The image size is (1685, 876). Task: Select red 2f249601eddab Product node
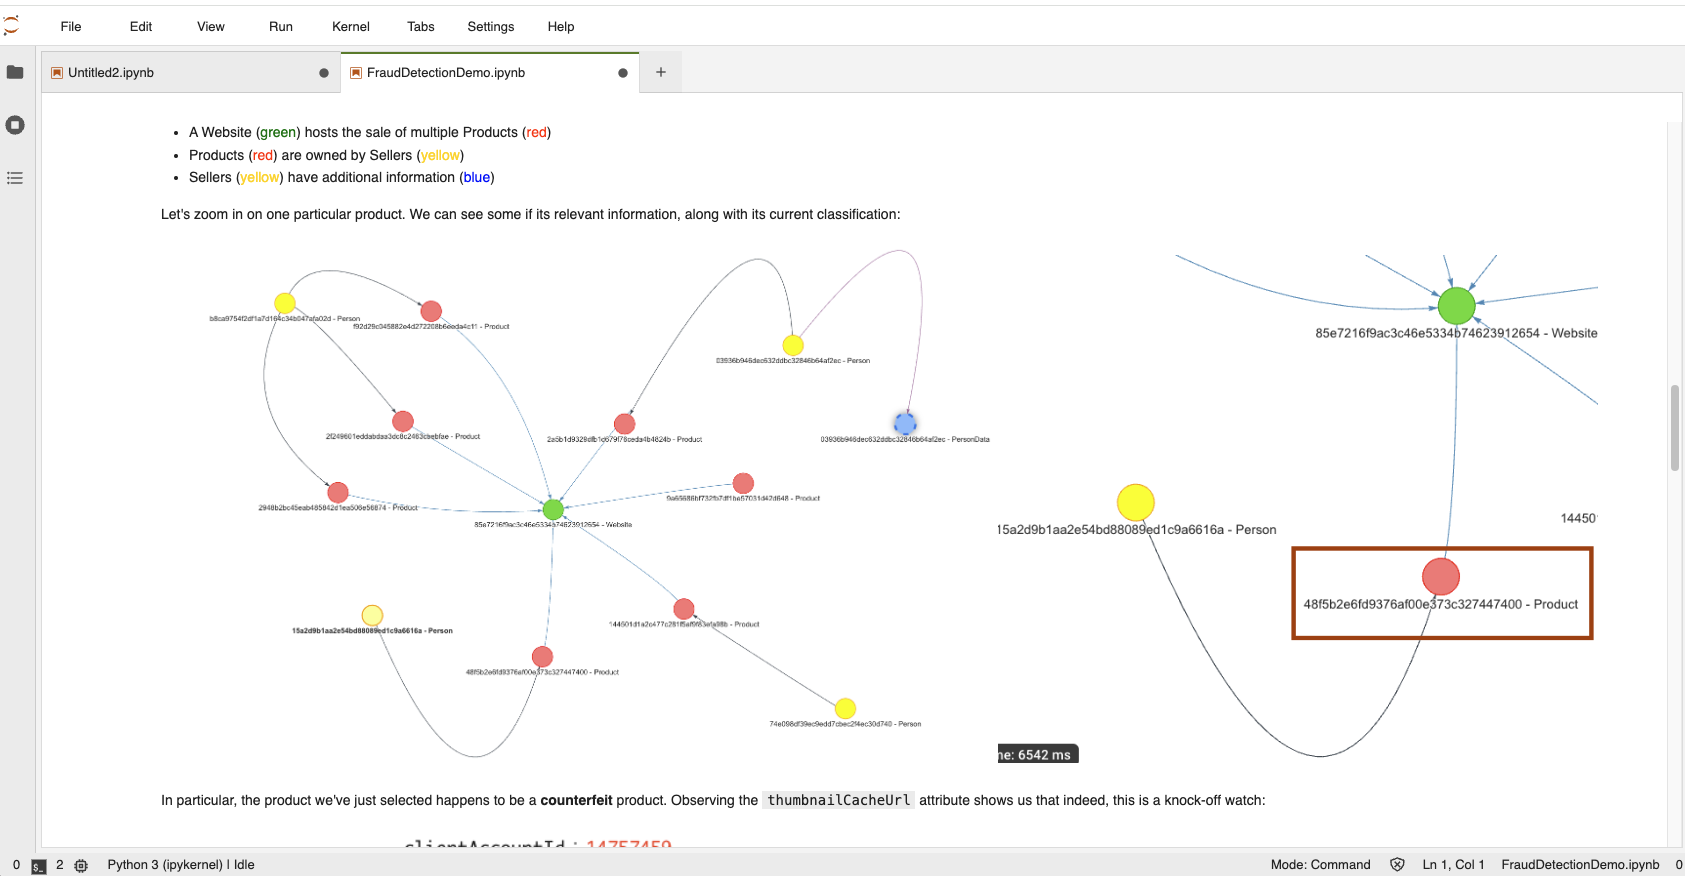coord(403,421)
